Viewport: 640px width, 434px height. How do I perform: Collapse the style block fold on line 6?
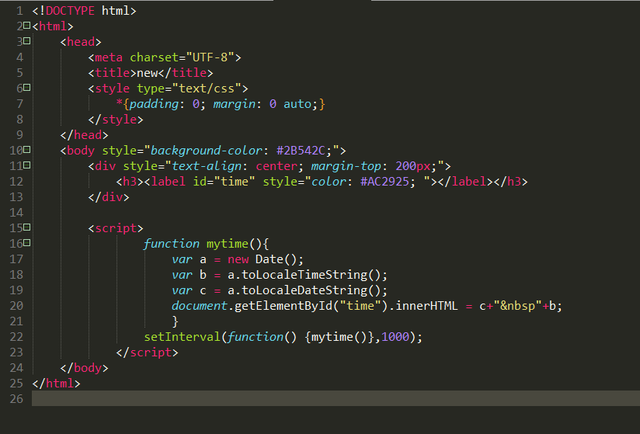(x=27, y=87)
